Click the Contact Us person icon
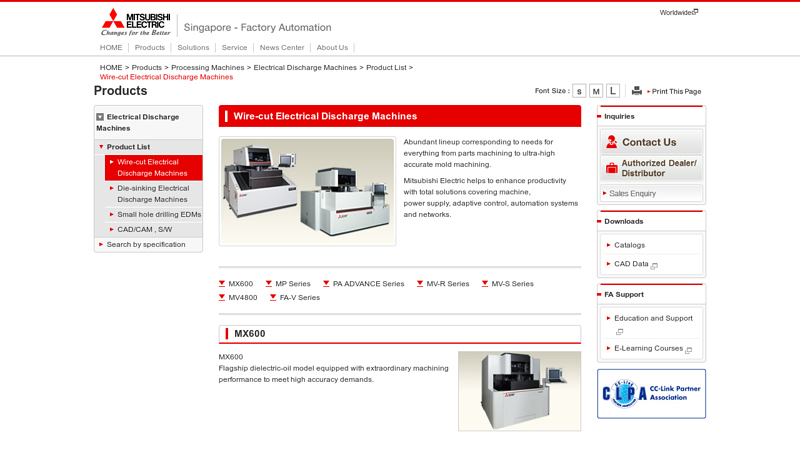Image resolution: width=800 pixels, height=450 pixels. (611, 142)
